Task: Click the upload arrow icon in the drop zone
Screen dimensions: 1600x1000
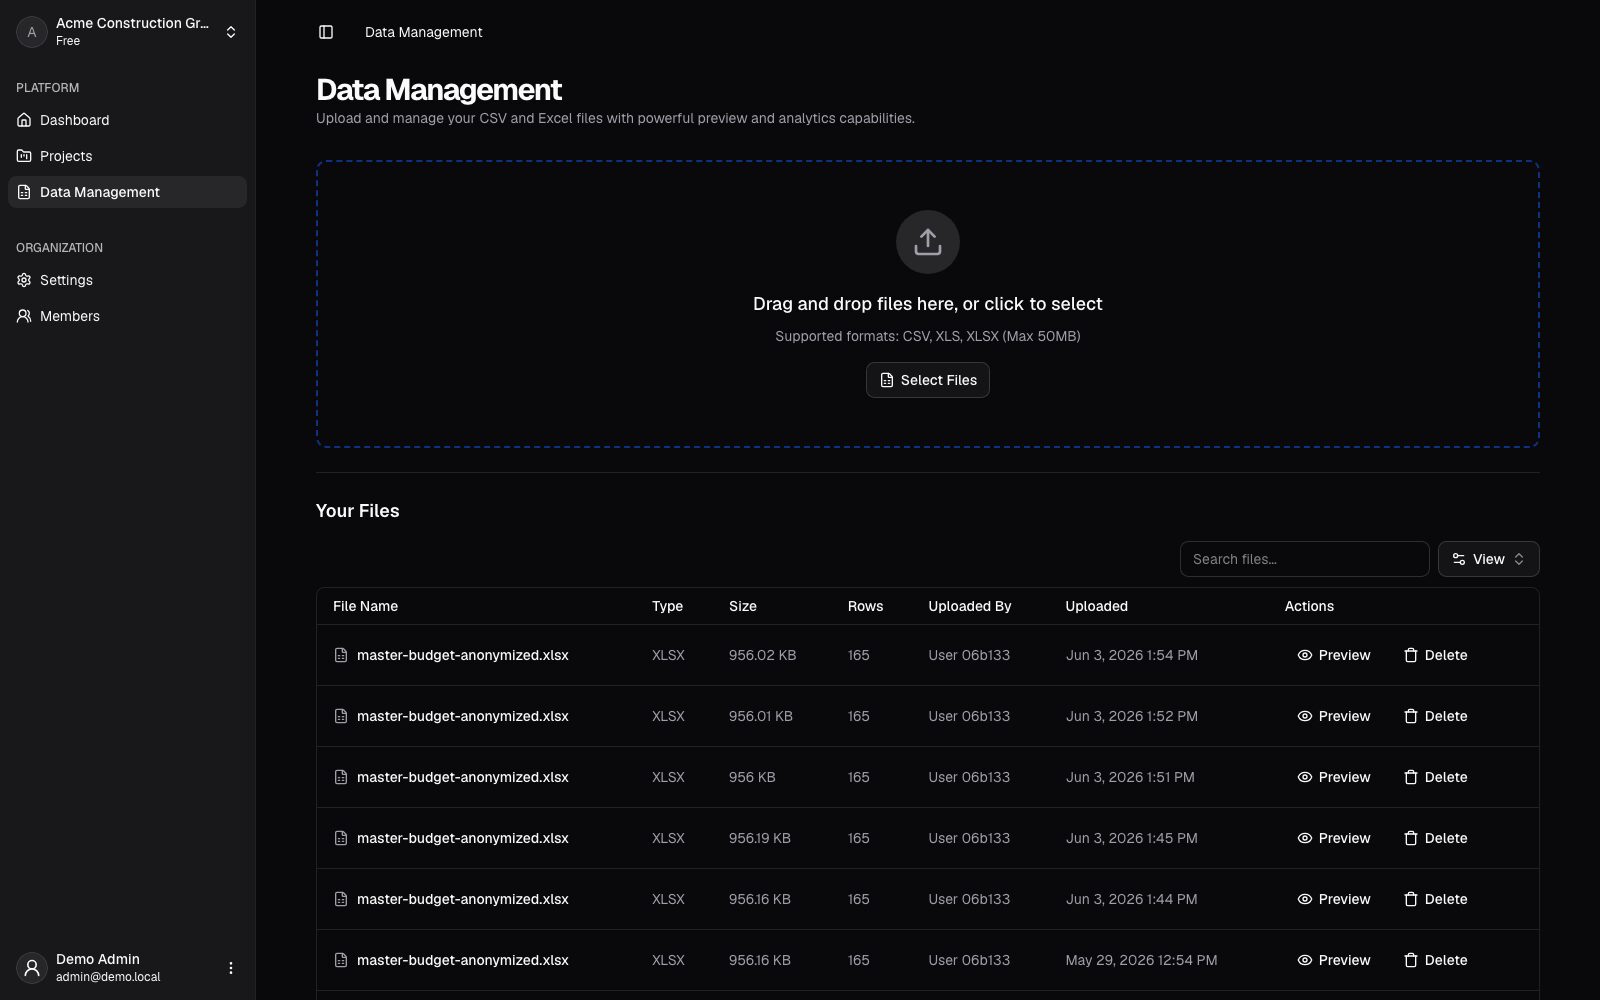Action: 928,242
